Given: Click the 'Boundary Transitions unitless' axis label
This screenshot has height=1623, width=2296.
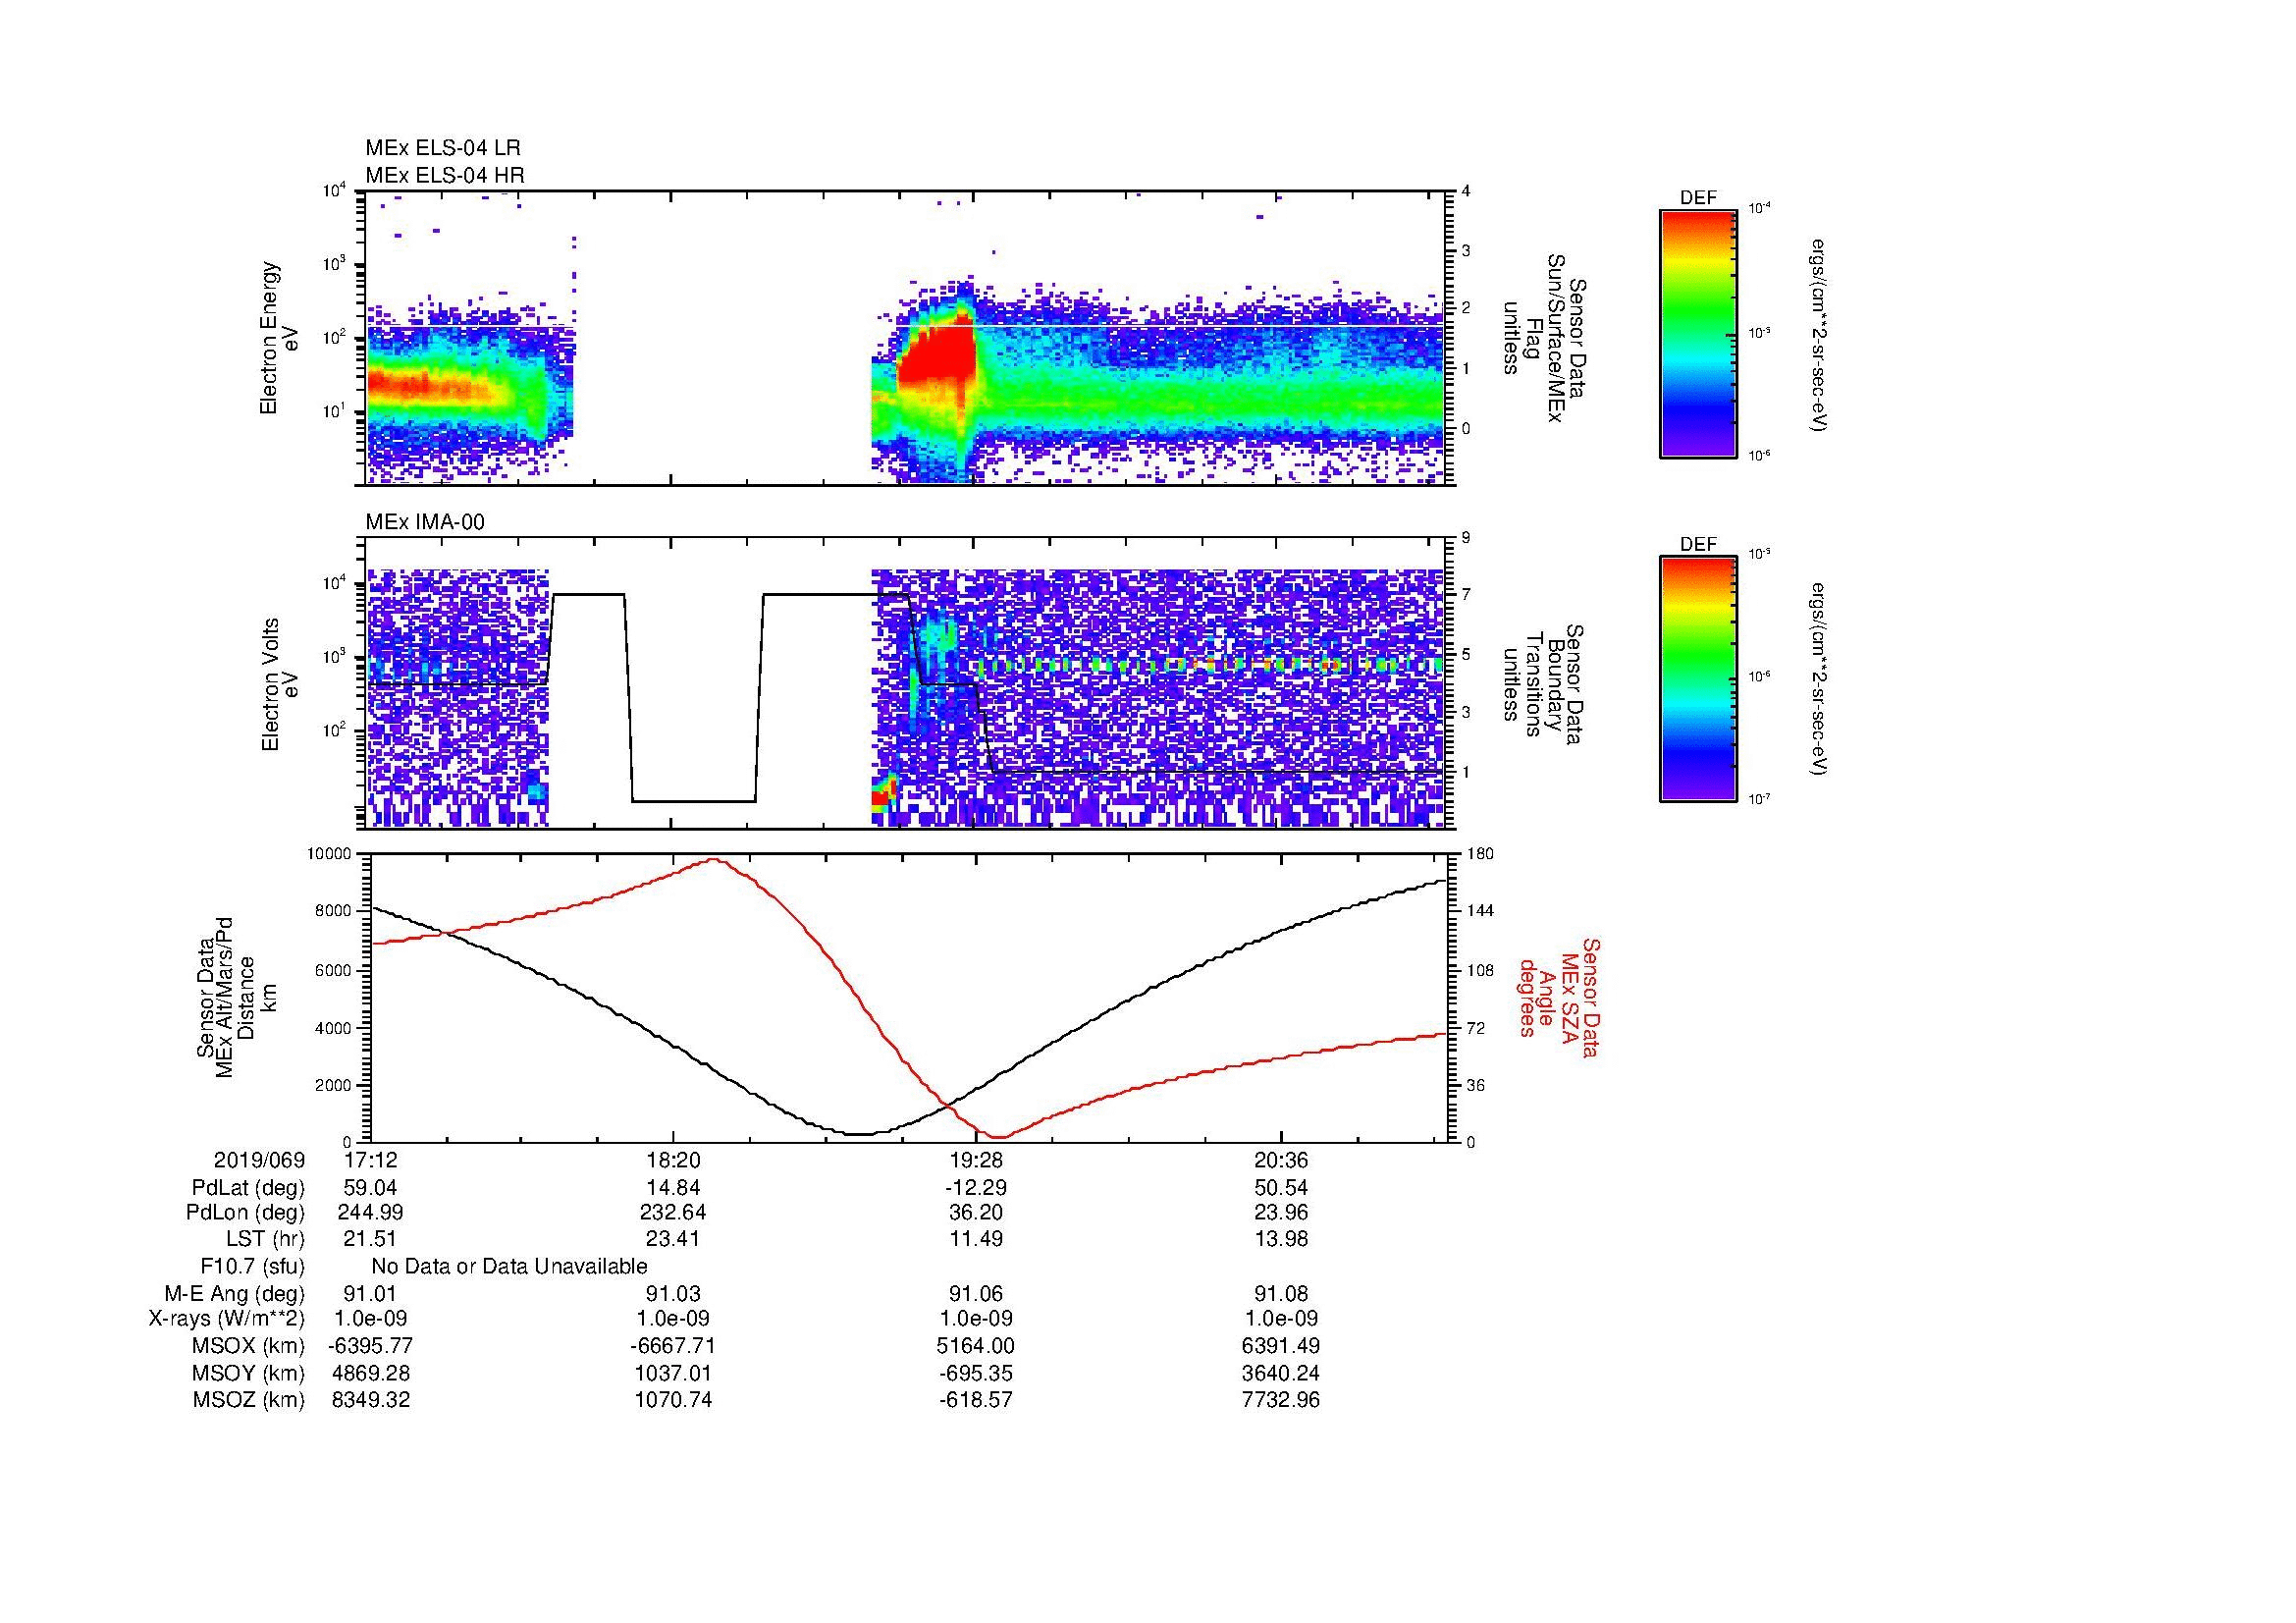Looking at the screenshot, I should (1545, 685).
